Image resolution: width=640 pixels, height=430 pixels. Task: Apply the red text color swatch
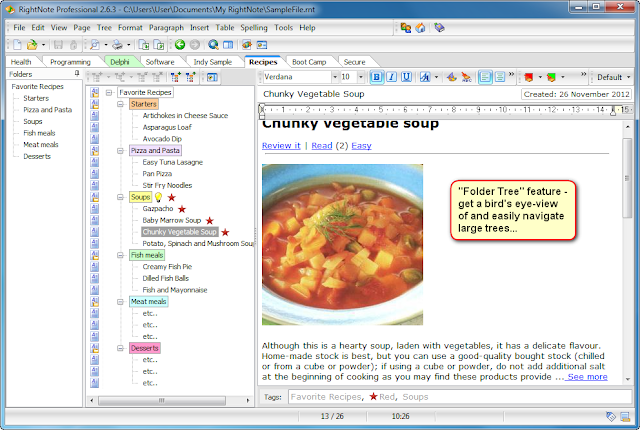529,77
